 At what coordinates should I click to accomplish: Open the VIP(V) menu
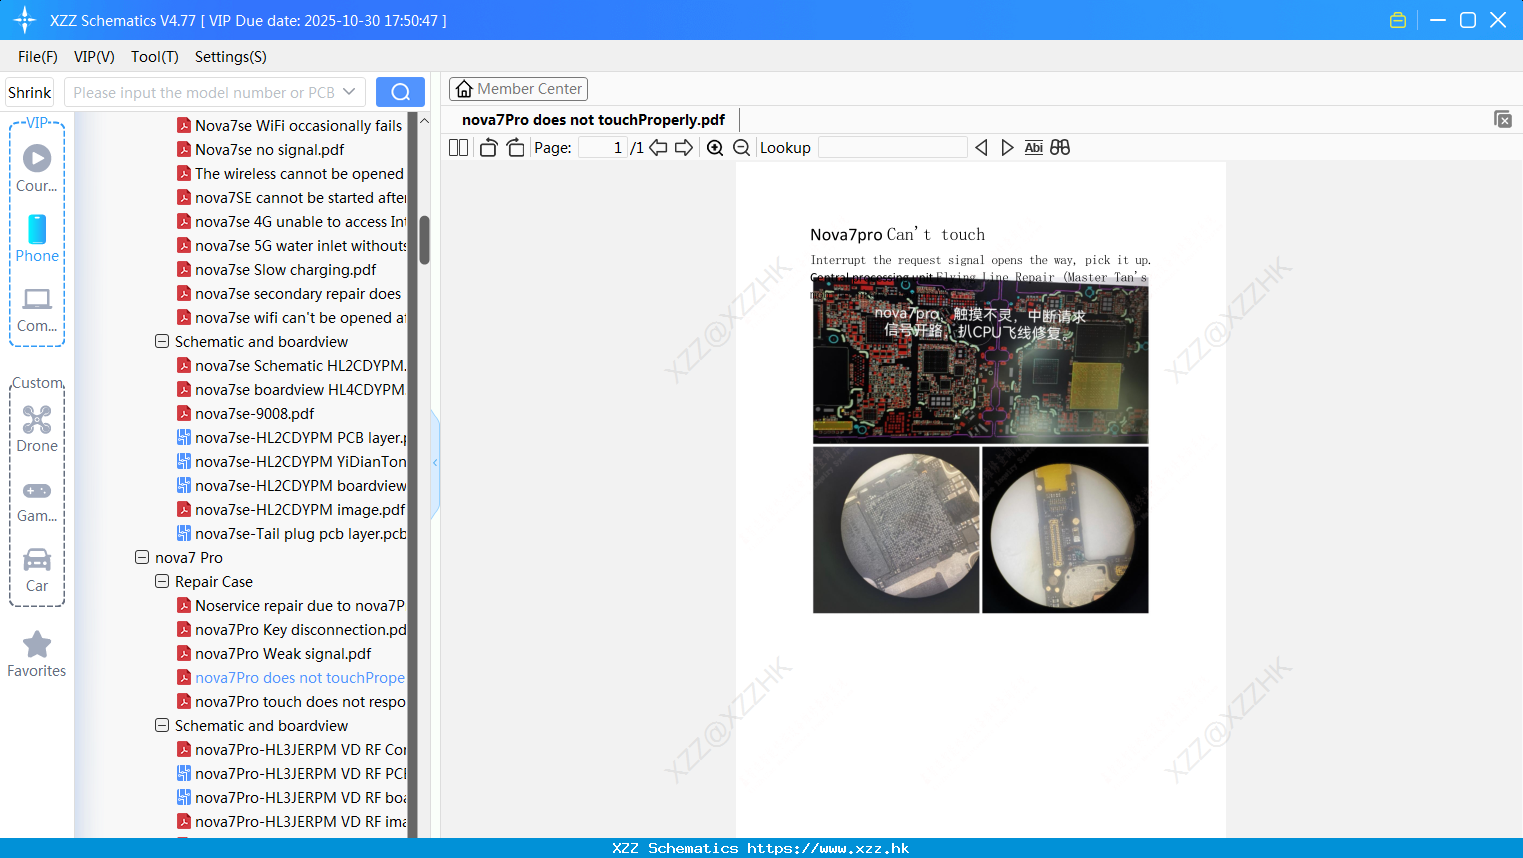(94, 57)
